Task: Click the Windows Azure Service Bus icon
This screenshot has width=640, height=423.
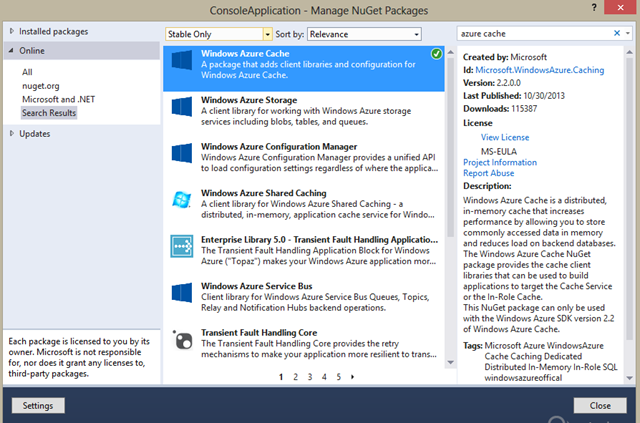Action: click(182, 293)
